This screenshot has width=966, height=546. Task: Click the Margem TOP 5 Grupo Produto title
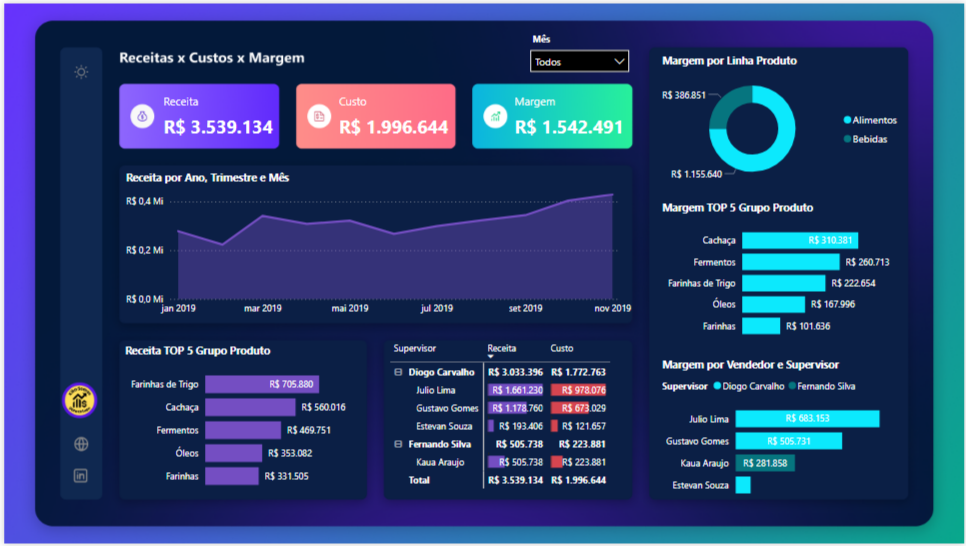tap(737, 208)
